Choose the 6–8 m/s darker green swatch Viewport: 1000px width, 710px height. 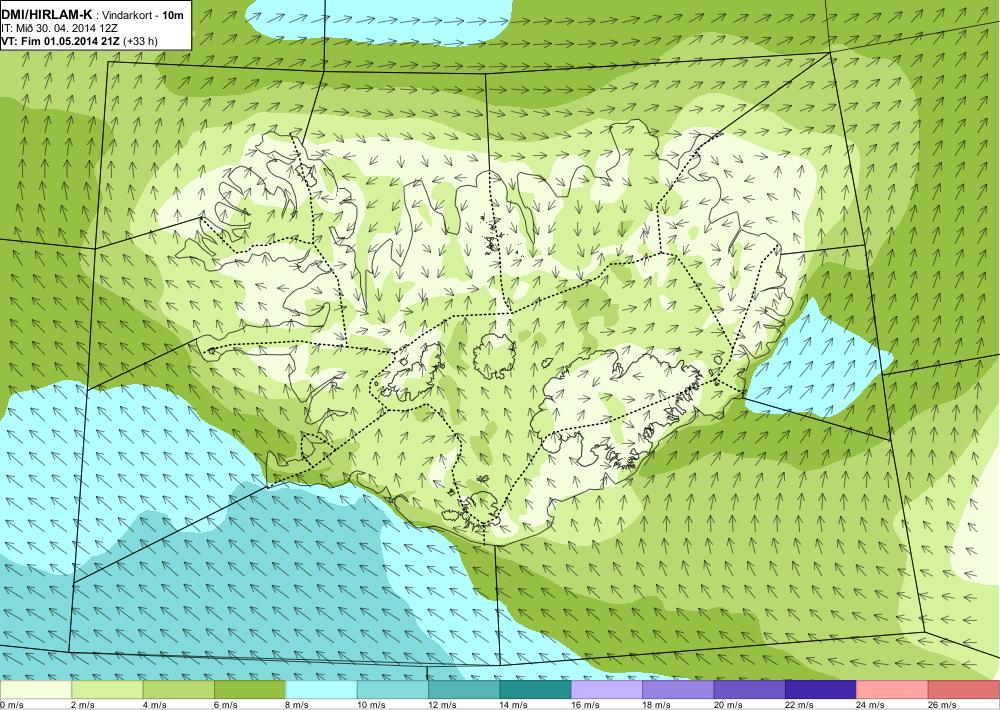(x=250, y=690)
